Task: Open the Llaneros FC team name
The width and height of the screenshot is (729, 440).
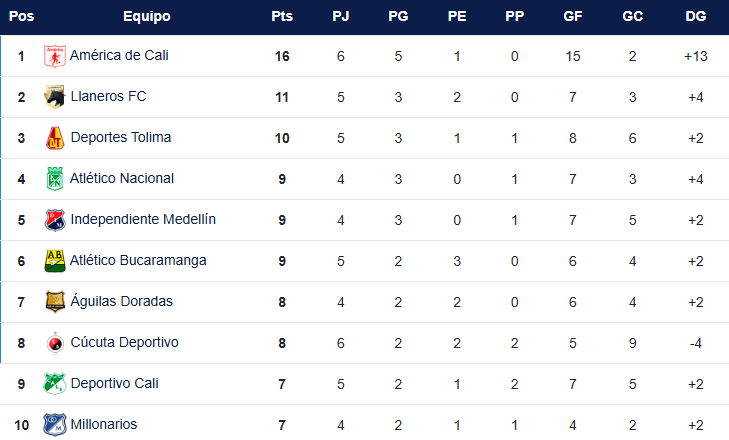Action: tap(108, 96)
